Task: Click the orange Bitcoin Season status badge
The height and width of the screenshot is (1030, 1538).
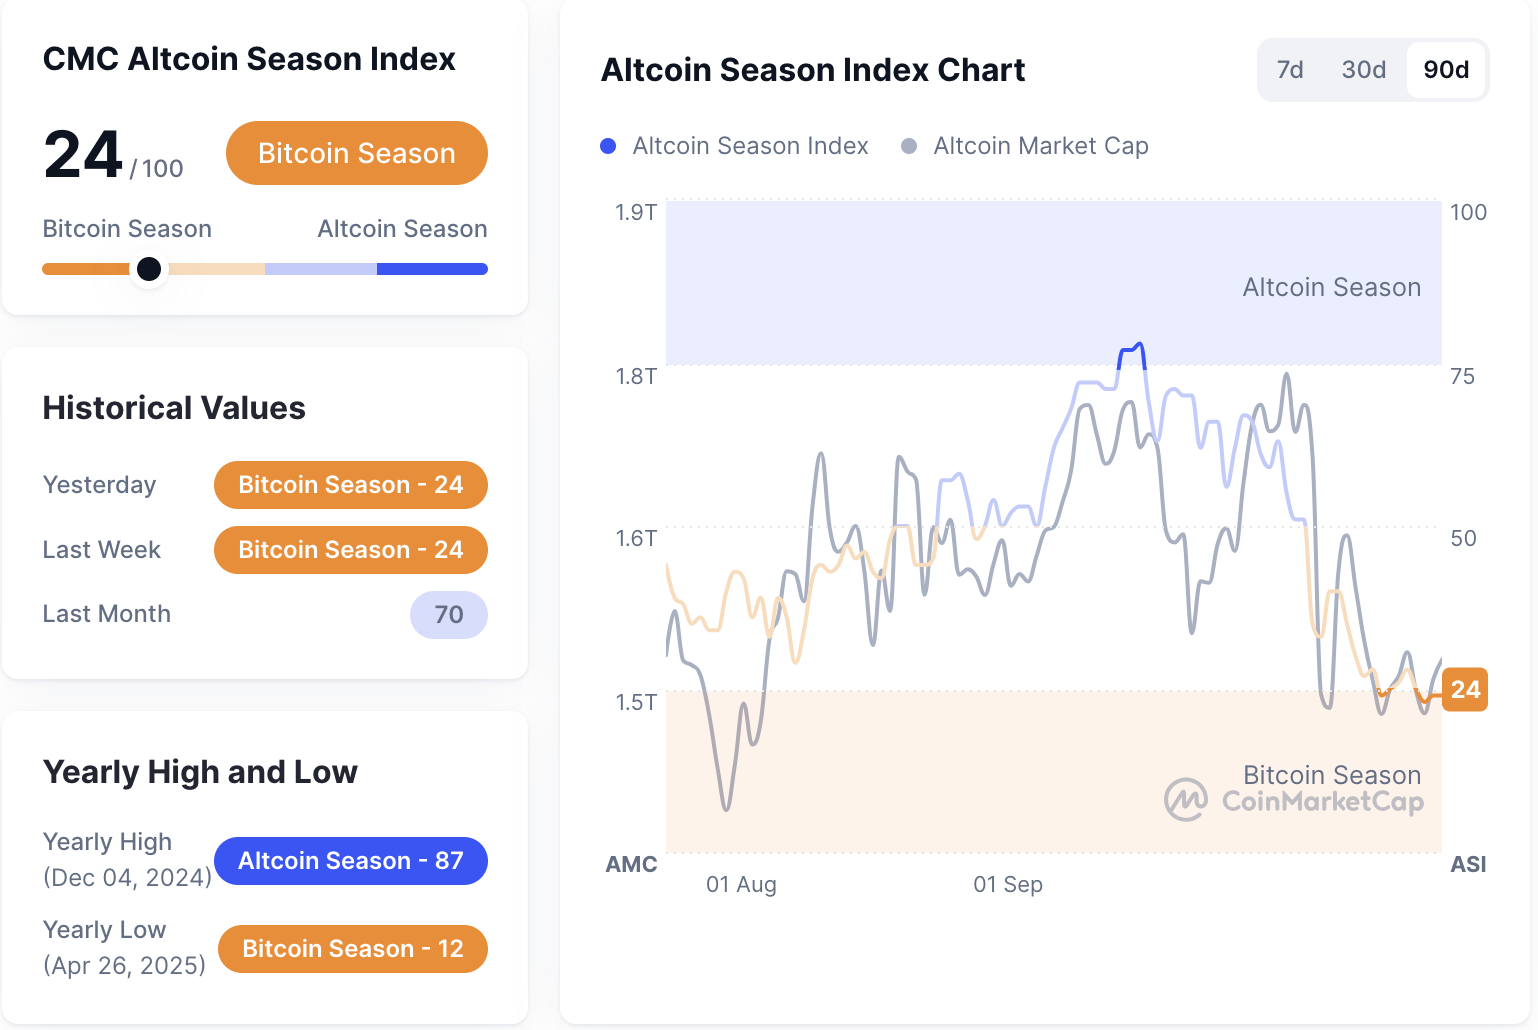Action: (356, 153)
